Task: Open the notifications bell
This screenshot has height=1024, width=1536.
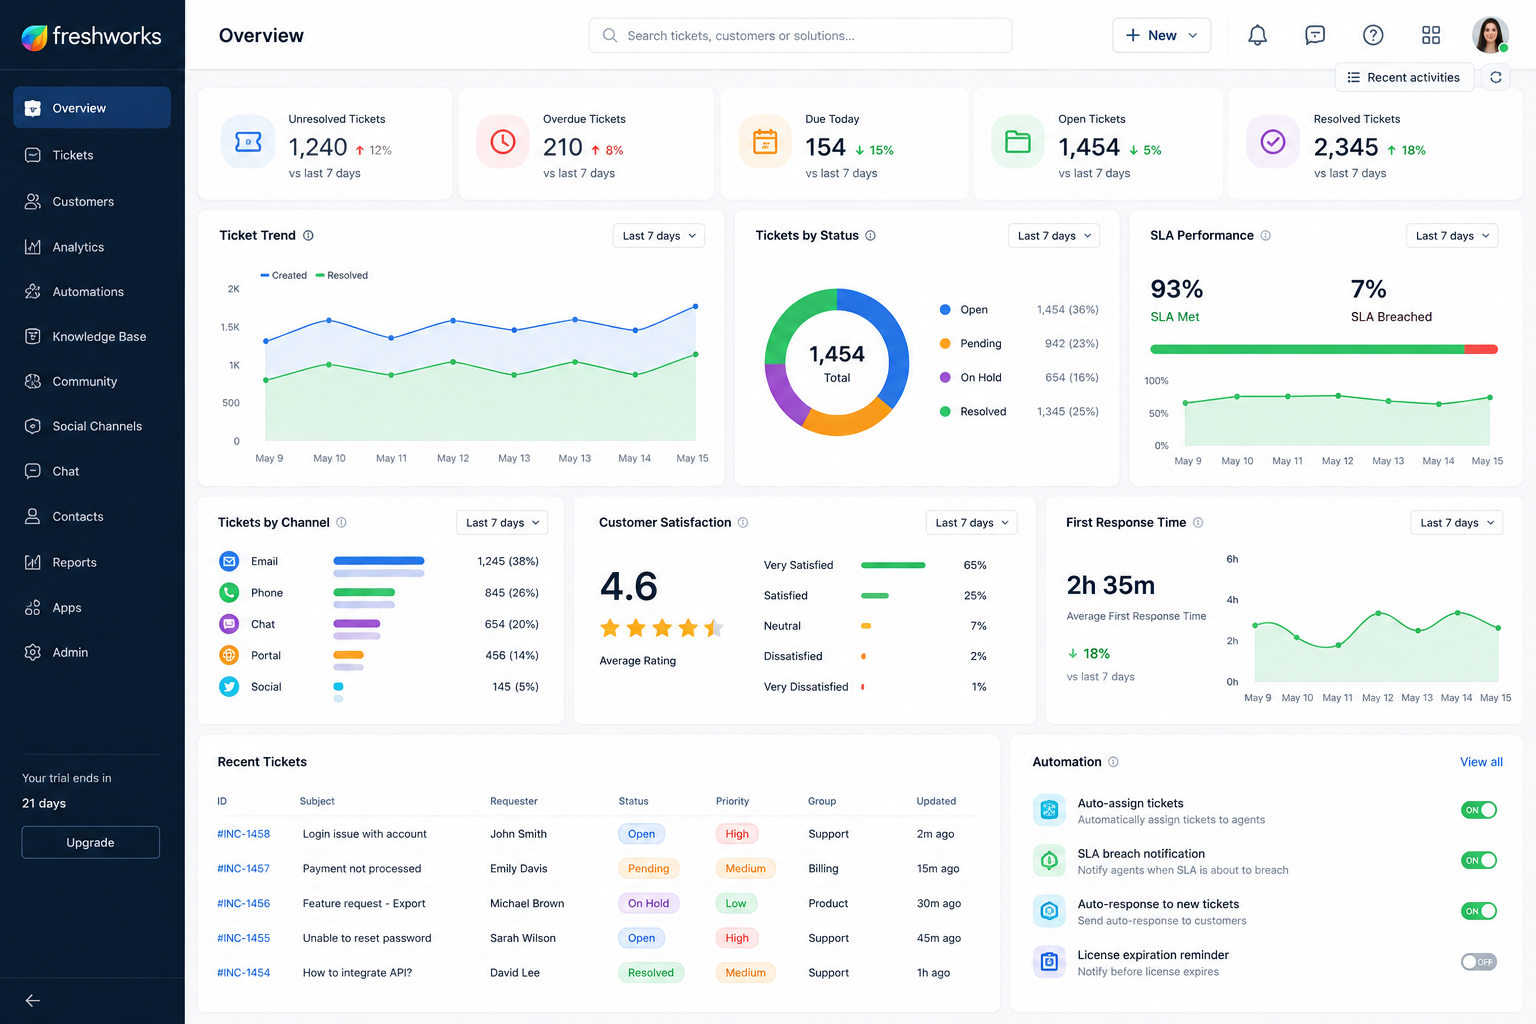Action: point(1257,35)
